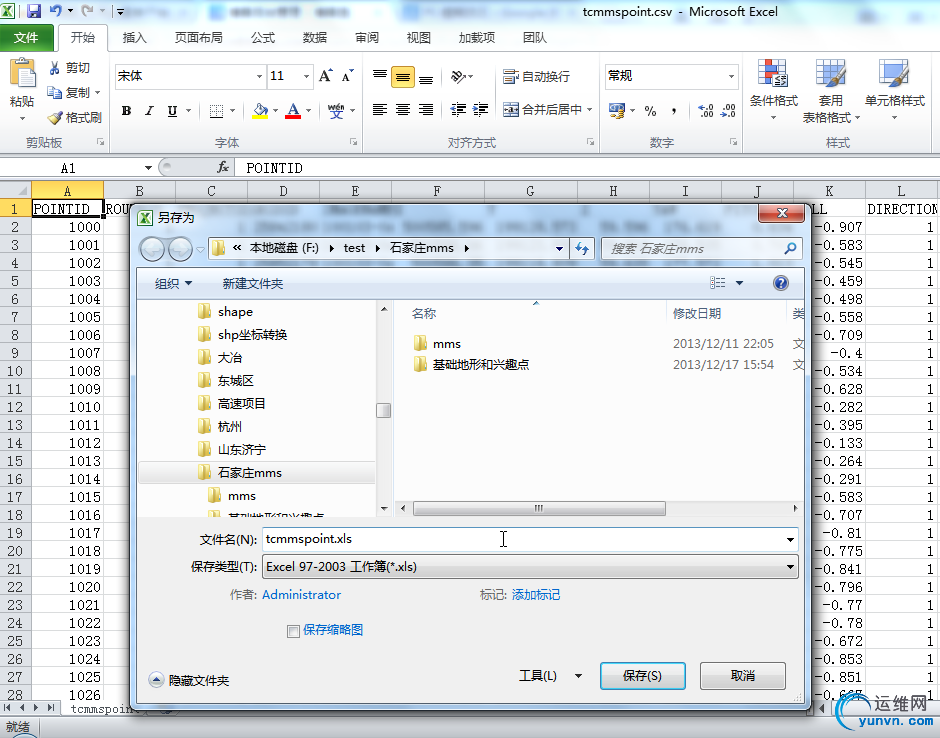Toggle Italic formatting
Viewport: 940px width, 738px height.
click(149, 110)
